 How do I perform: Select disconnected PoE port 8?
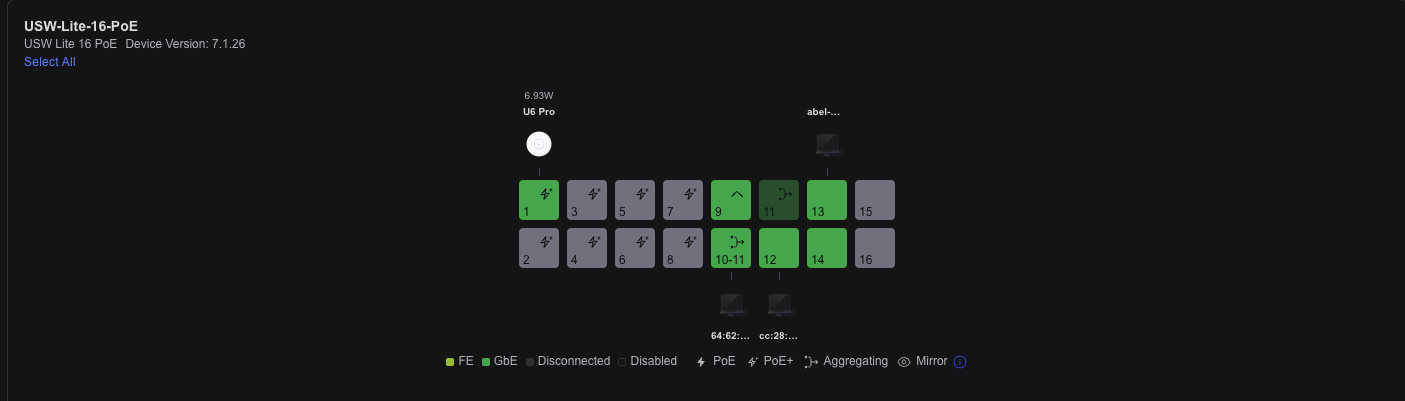(683, 248)
